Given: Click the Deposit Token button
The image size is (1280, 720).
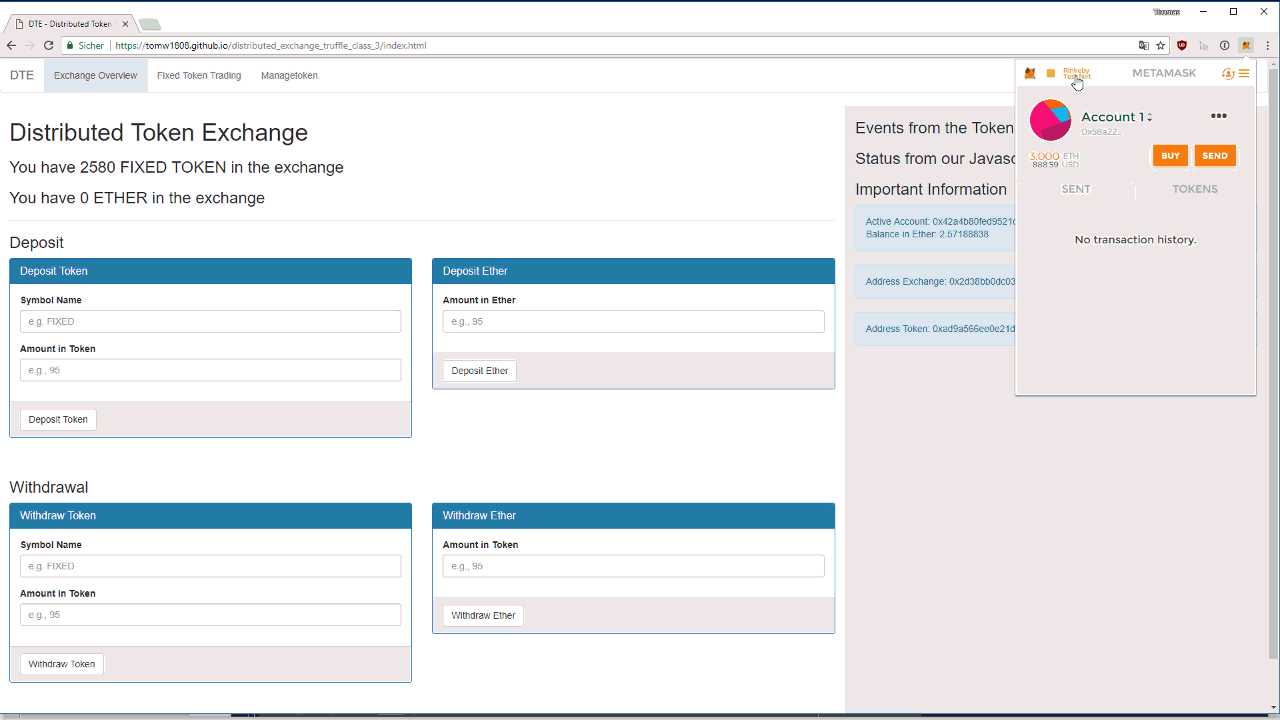Looking at the screenshot, I should tap(58, 419).
